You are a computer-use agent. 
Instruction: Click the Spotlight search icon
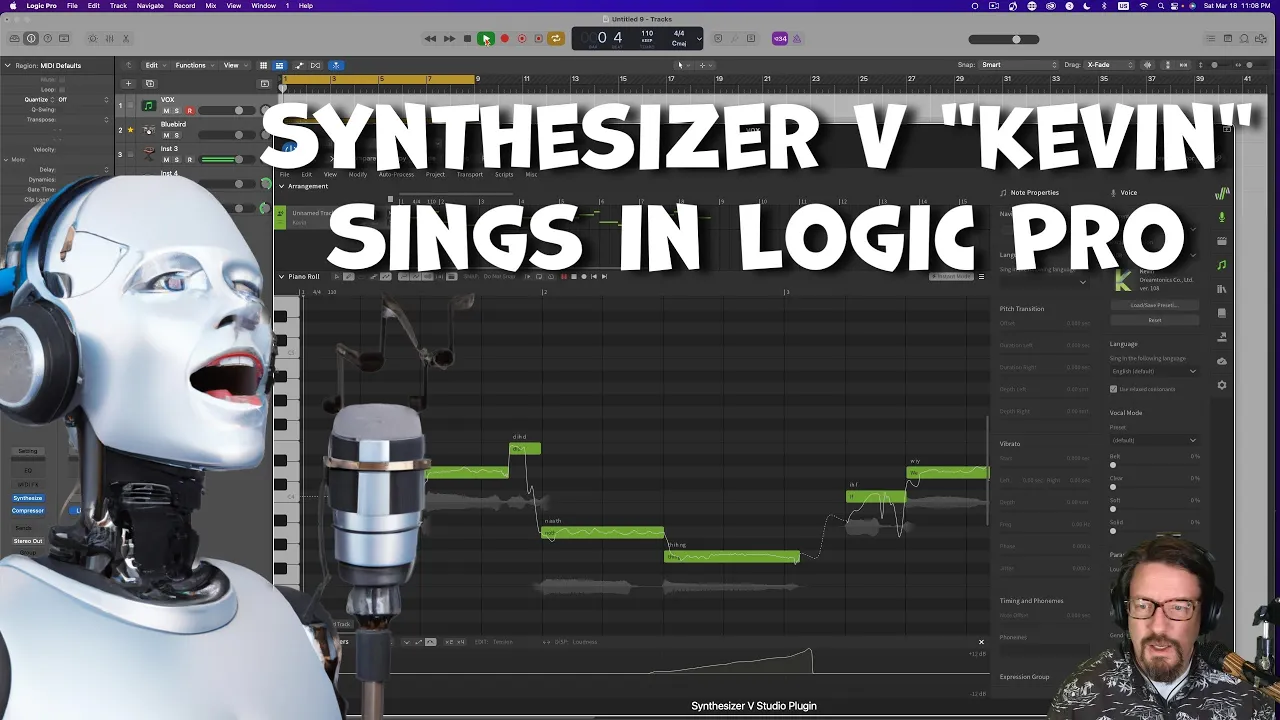(x=1162, y=6)
